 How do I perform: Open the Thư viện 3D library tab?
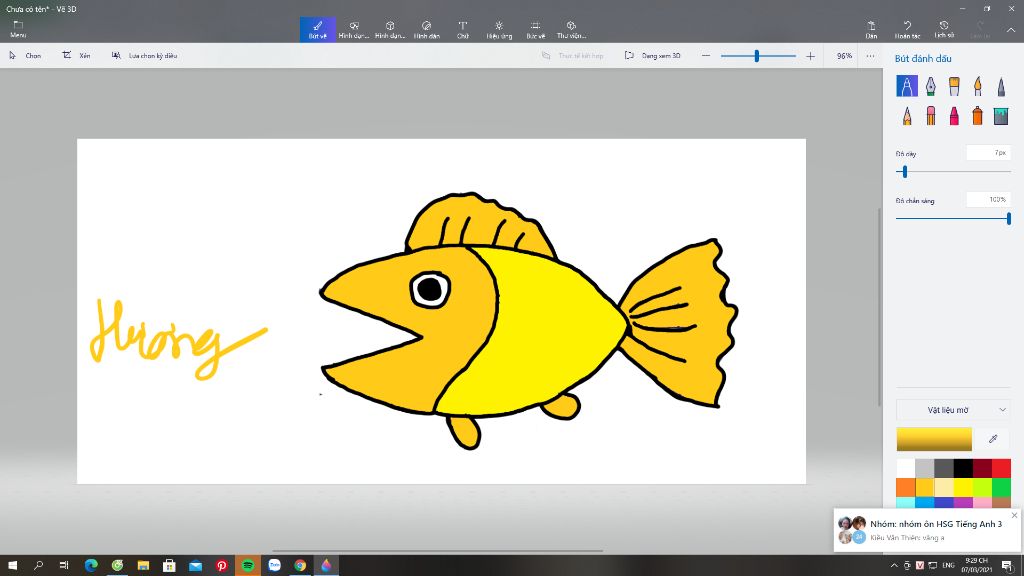tap(571, 29)
